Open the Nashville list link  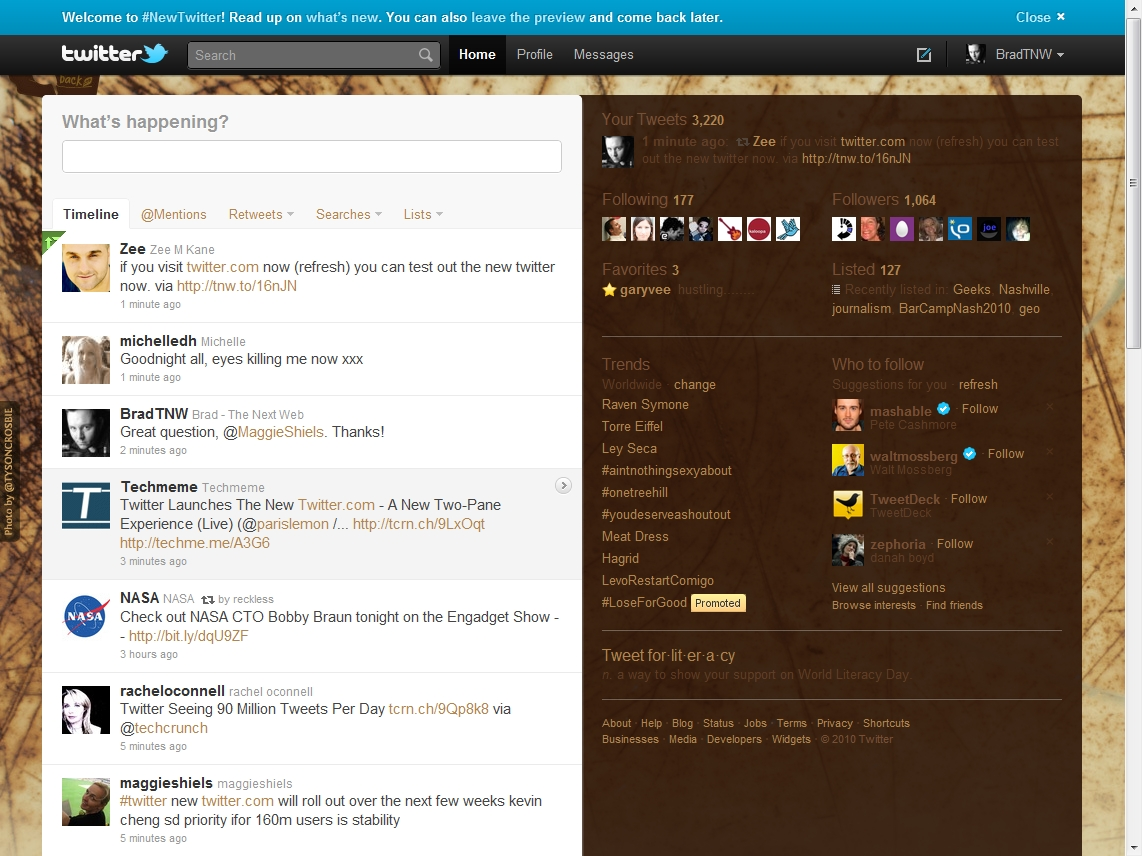[1024, 290]
